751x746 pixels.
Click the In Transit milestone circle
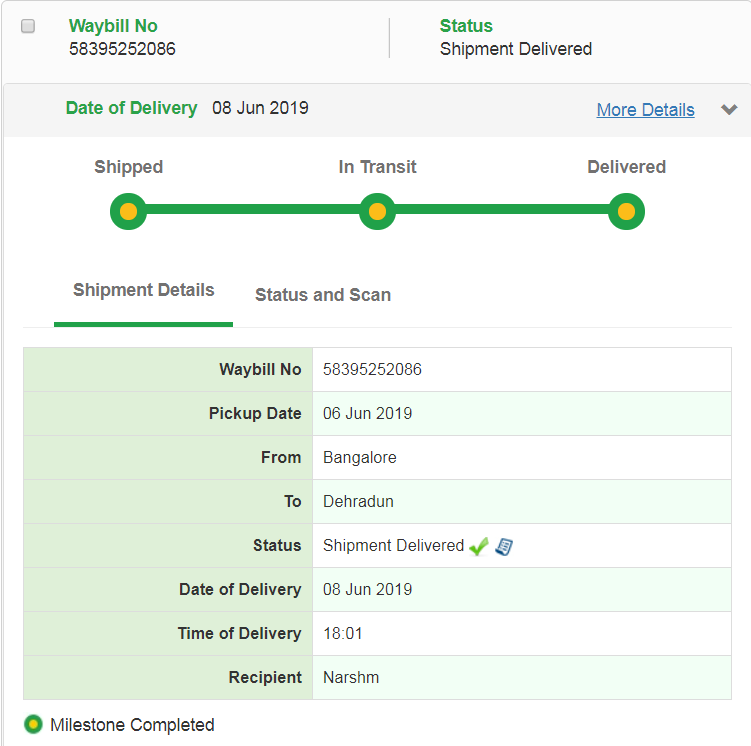point(377,212)
